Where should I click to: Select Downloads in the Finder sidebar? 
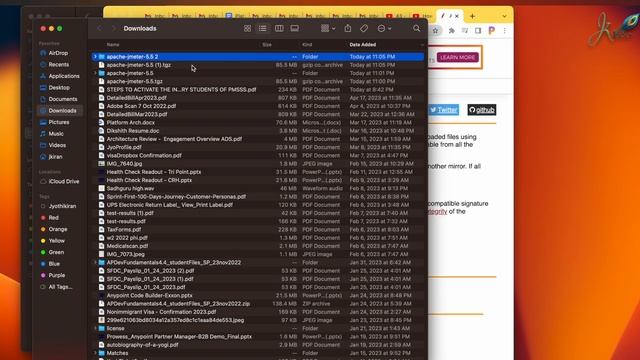pyautogui.click(x=60, y=111)
